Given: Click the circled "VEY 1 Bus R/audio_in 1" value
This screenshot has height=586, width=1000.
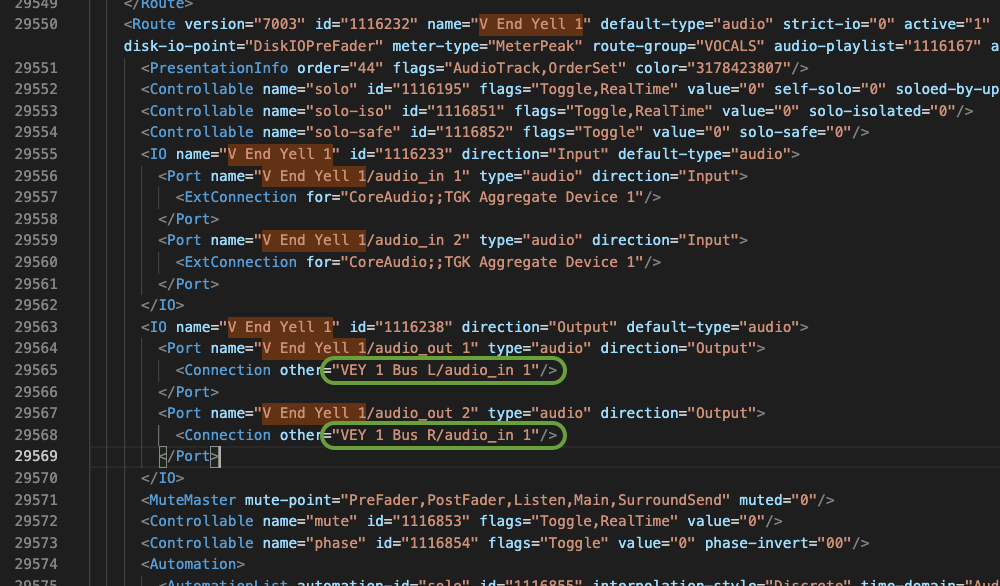Looking at the screenshot, I should (x=443, y=435).
